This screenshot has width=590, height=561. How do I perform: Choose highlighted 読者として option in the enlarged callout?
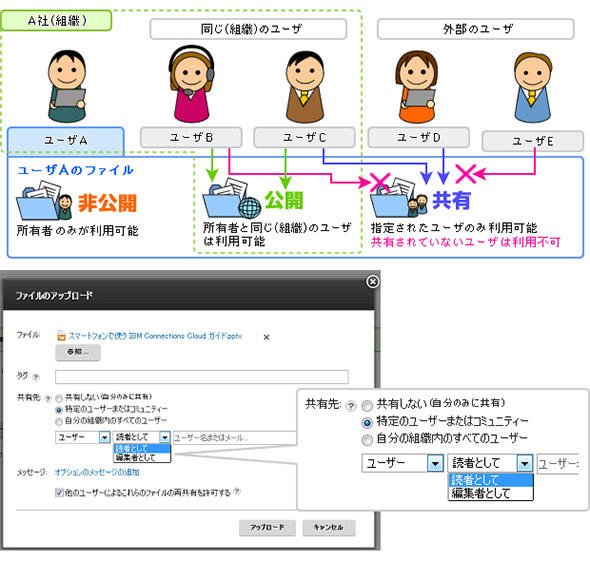click(x=491, y=480)
